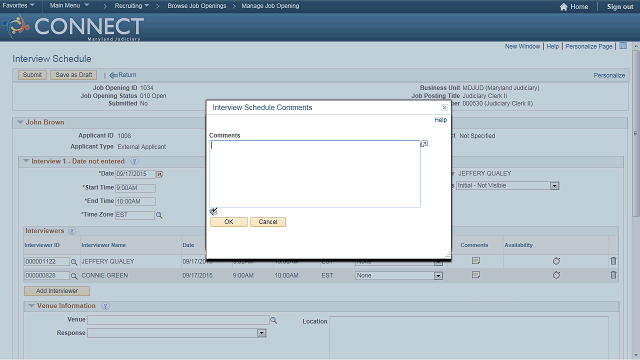Click Personalize link near toolbar
The image size is (640, 360).
[609, 76]
